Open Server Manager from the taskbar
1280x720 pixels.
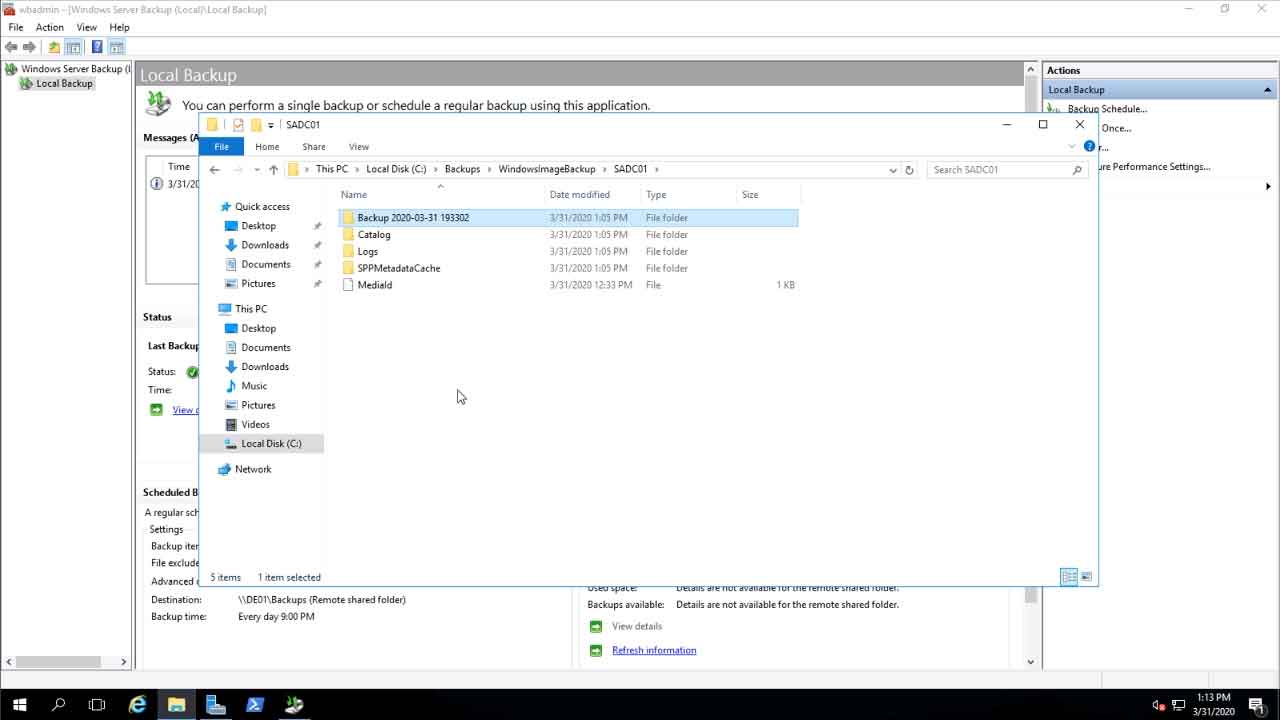coord(216,704)
